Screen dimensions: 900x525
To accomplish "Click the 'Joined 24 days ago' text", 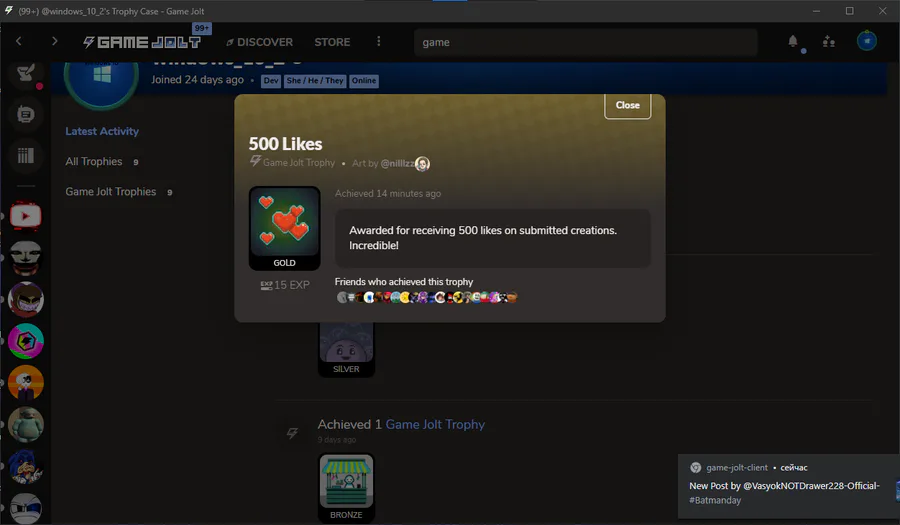I will tap(197, 80).
